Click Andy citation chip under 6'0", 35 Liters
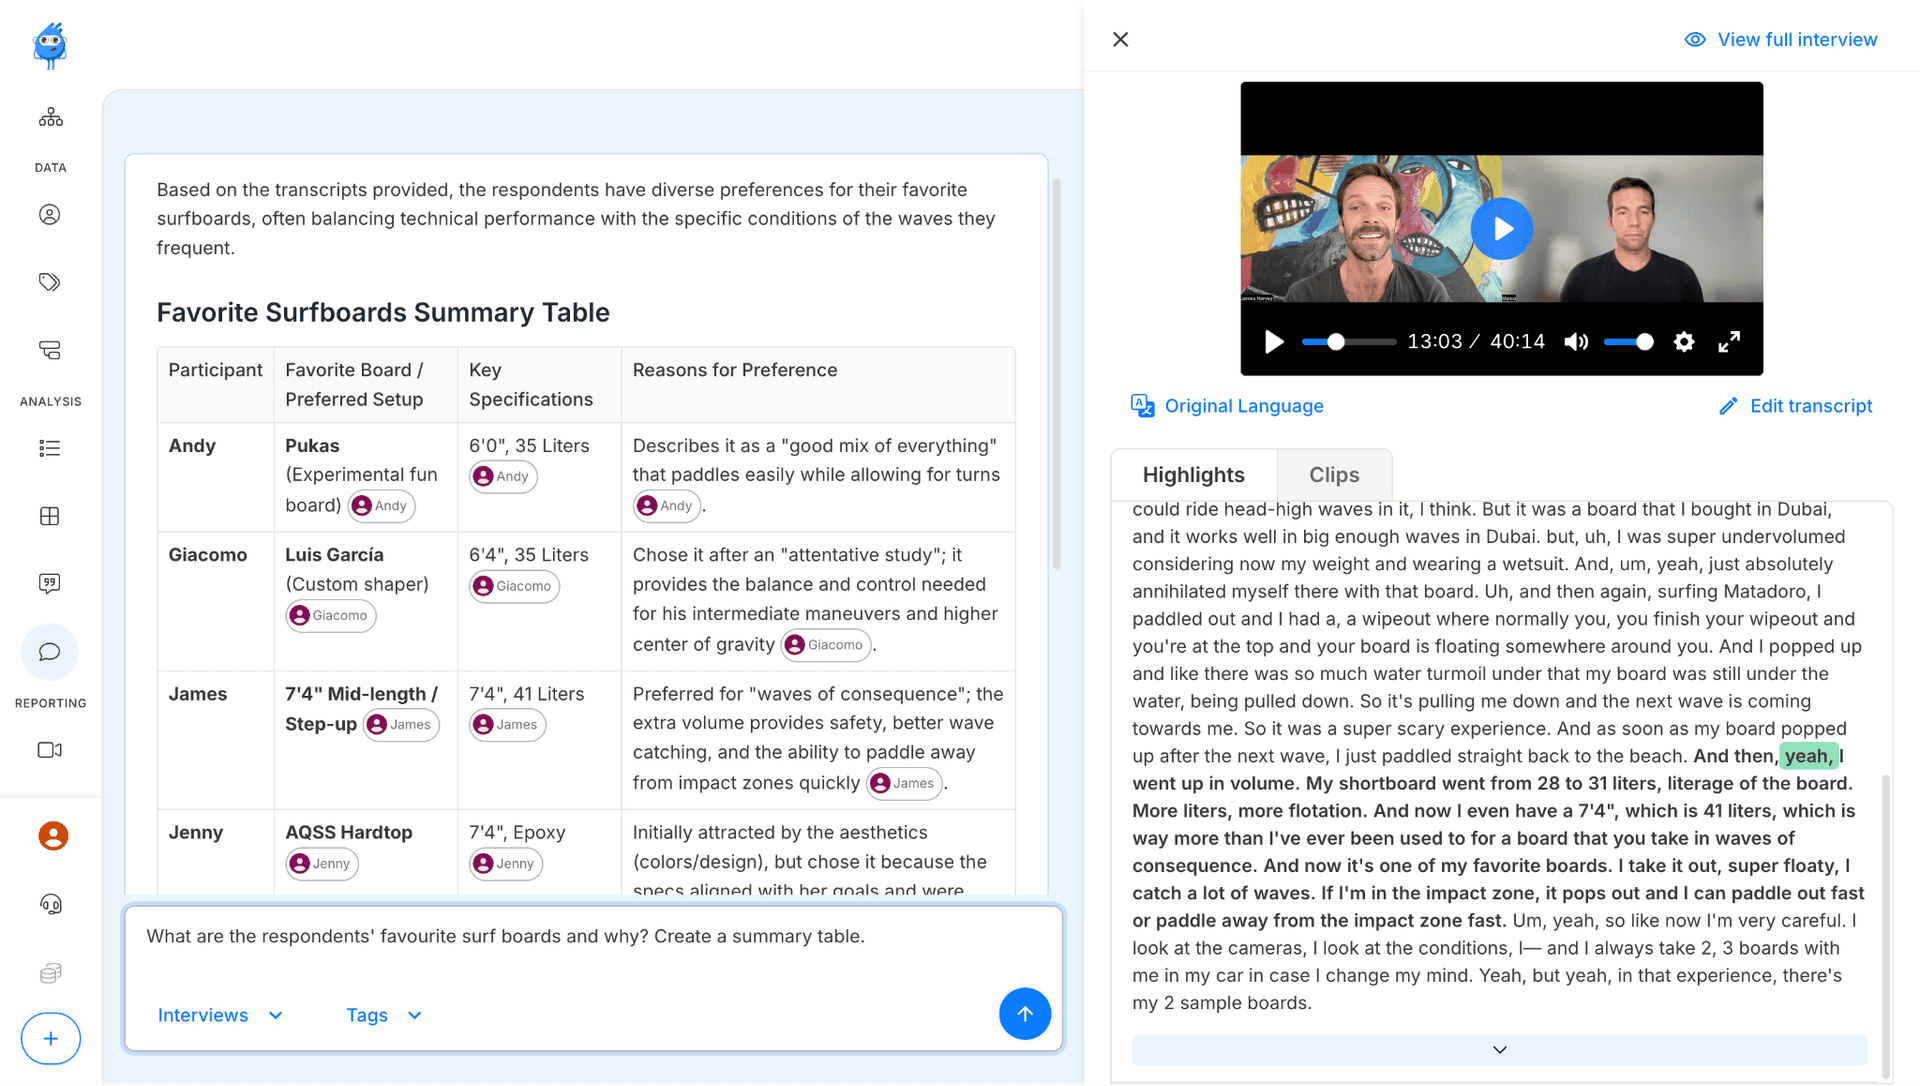This screenshot has width=1920, height=1086. (503, 477)
